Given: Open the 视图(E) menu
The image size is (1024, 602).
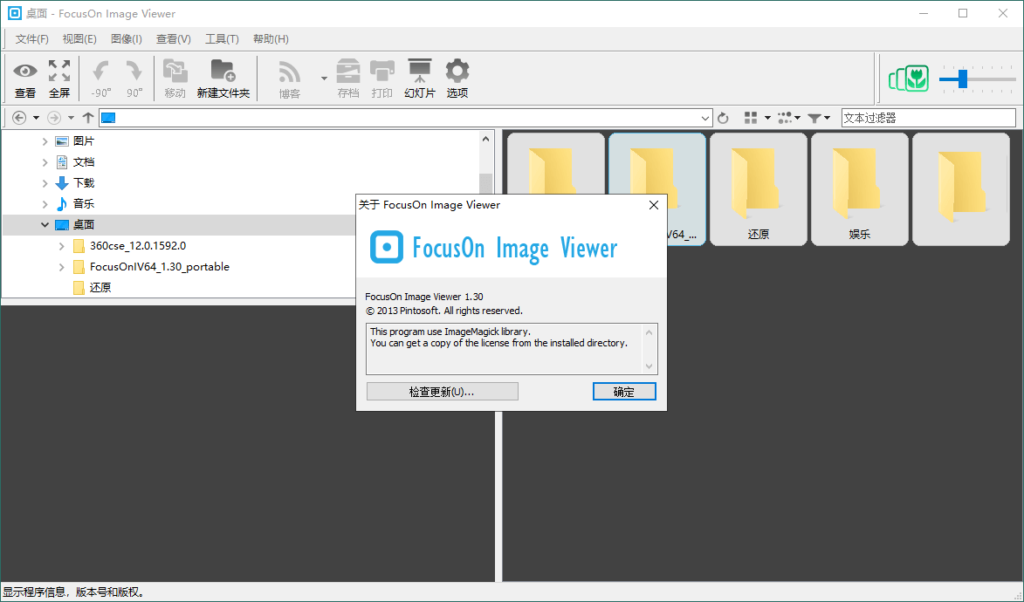Looking at the screenshot, I should pos(80,39).
